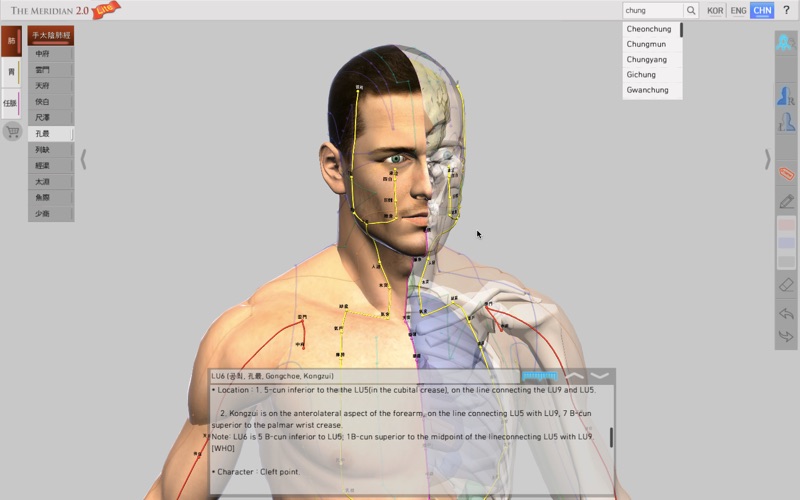This screenshot has width=800, height=500.
Task: Click the blue ruler icon in info panel
Action: tap(539, 376)
